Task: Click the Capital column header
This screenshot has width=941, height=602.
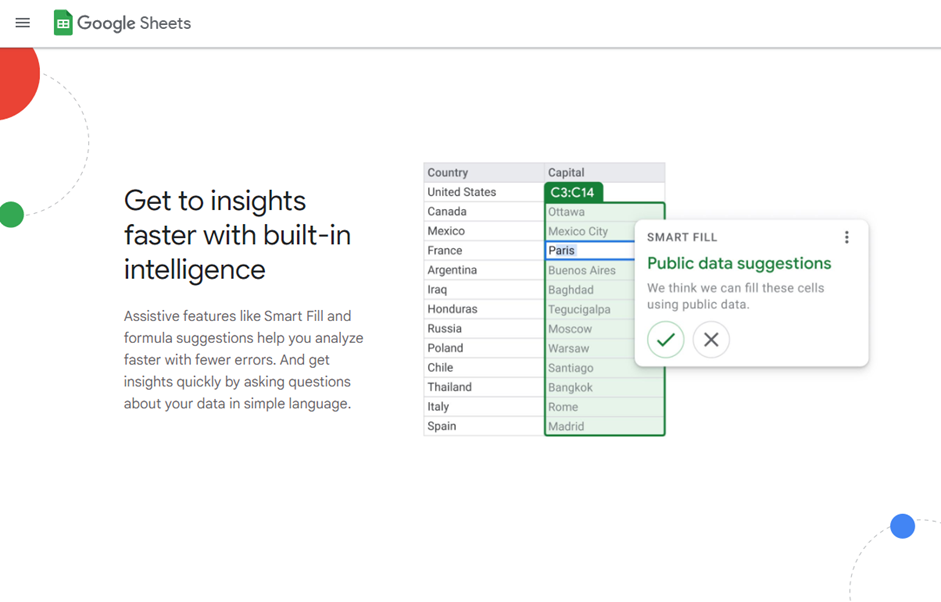Action: point(604,172)
